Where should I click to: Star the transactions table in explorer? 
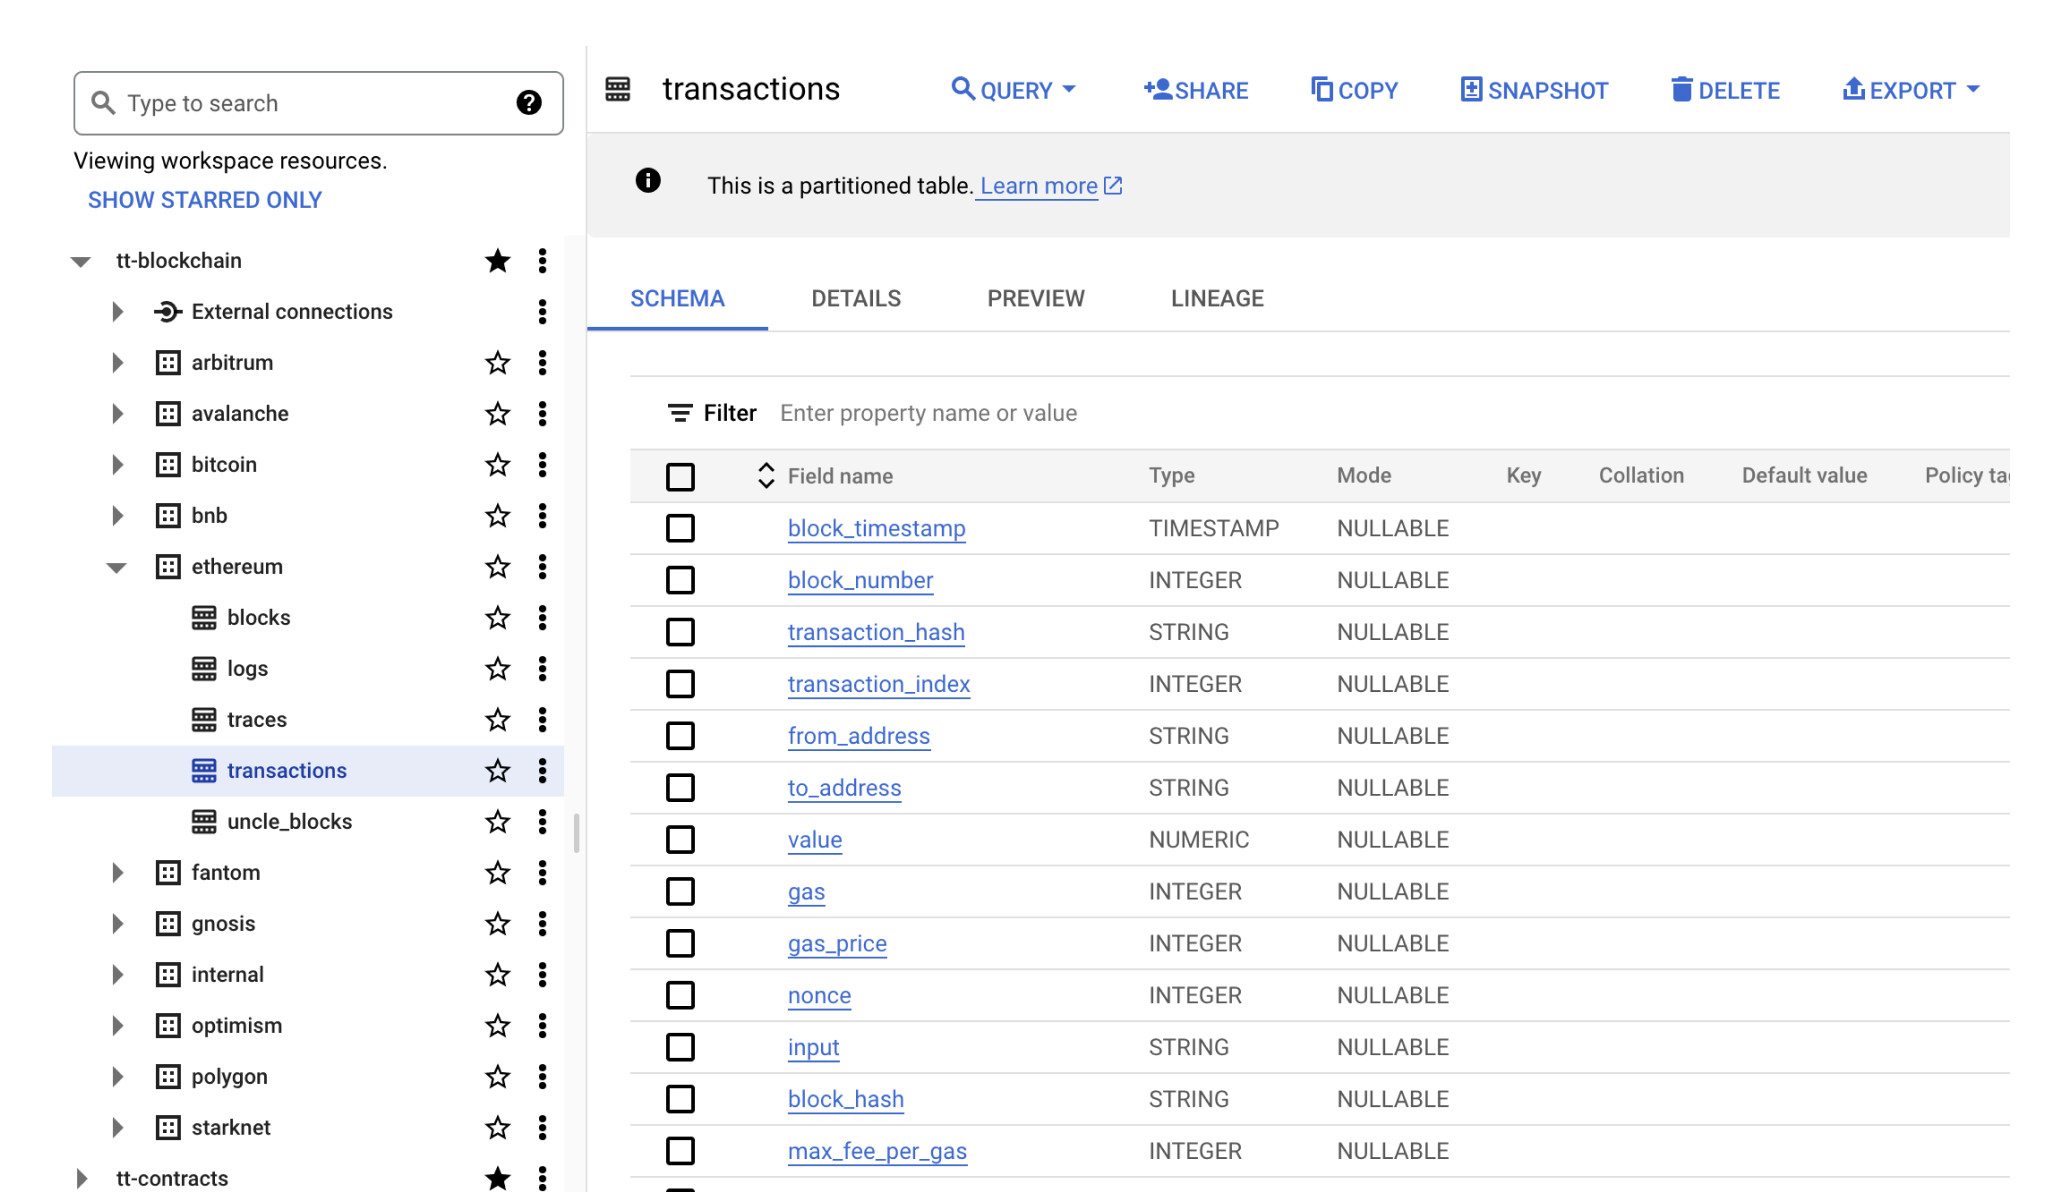pyautogui.click(x=497, y=771)
